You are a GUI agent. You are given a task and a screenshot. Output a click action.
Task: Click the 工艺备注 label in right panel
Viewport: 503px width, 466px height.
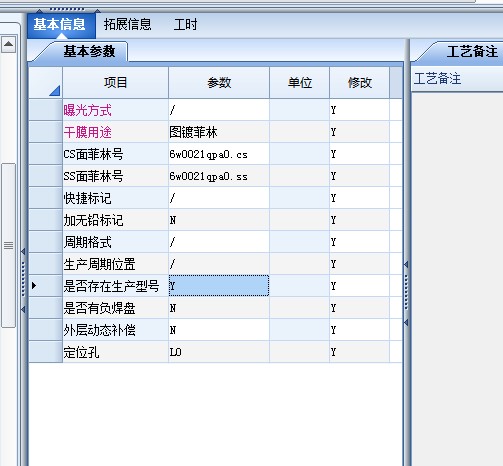[x=437, y=79]
